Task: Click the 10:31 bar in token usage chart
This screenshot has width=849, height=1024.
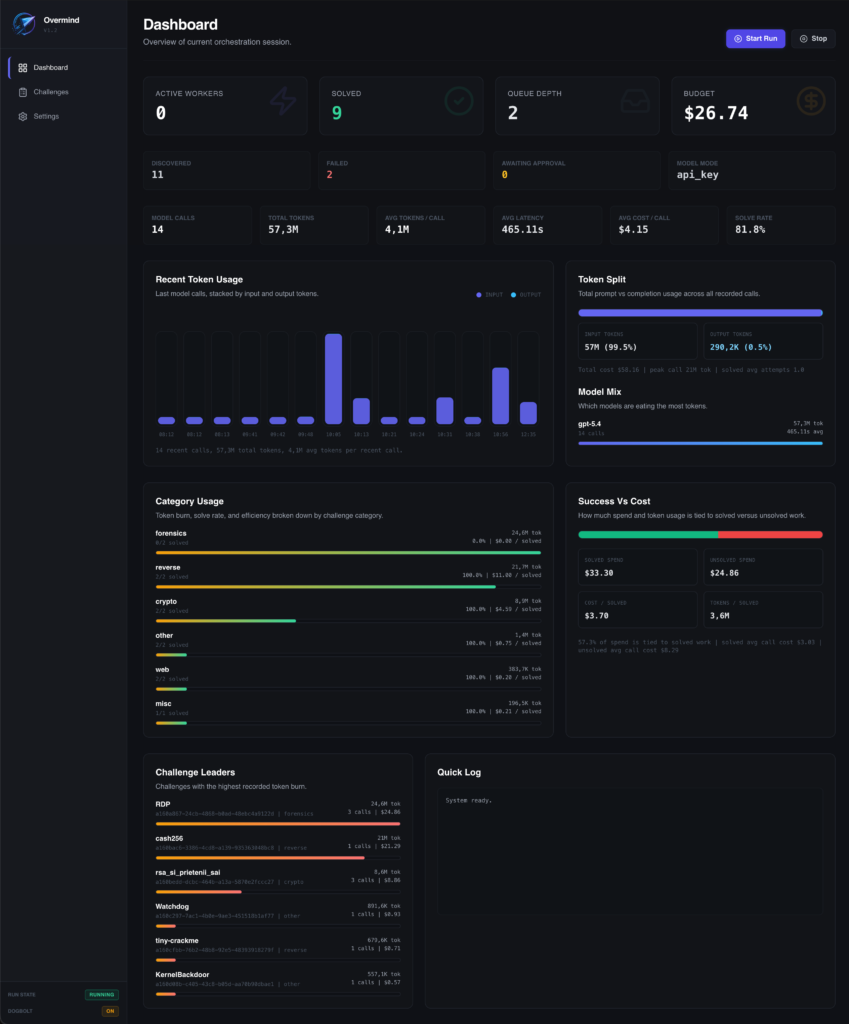Action: pyautogui.click(x=445, y=411)
